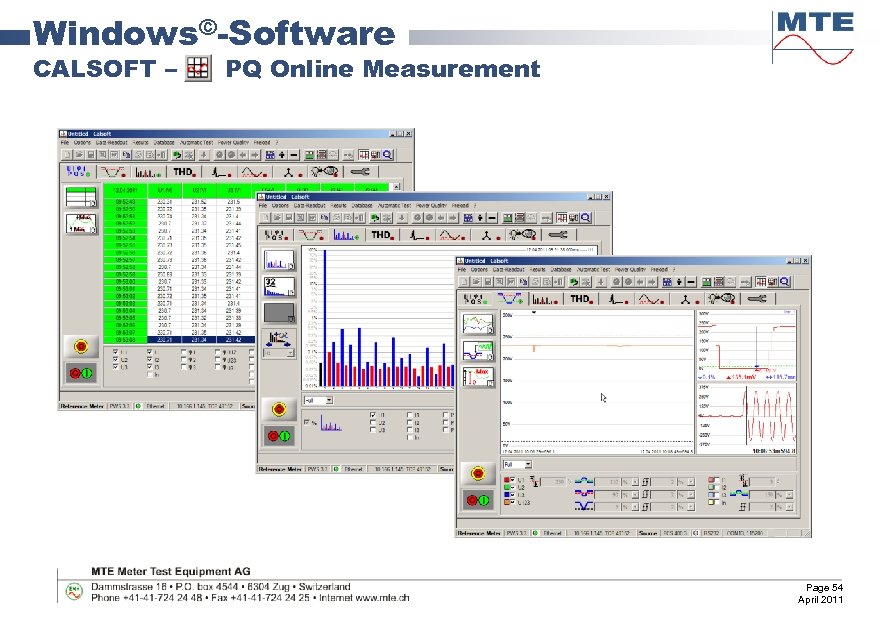The image size is (891, 630).
Task: Open the THD tab in the front window
Action: click(x=581, y=299)
